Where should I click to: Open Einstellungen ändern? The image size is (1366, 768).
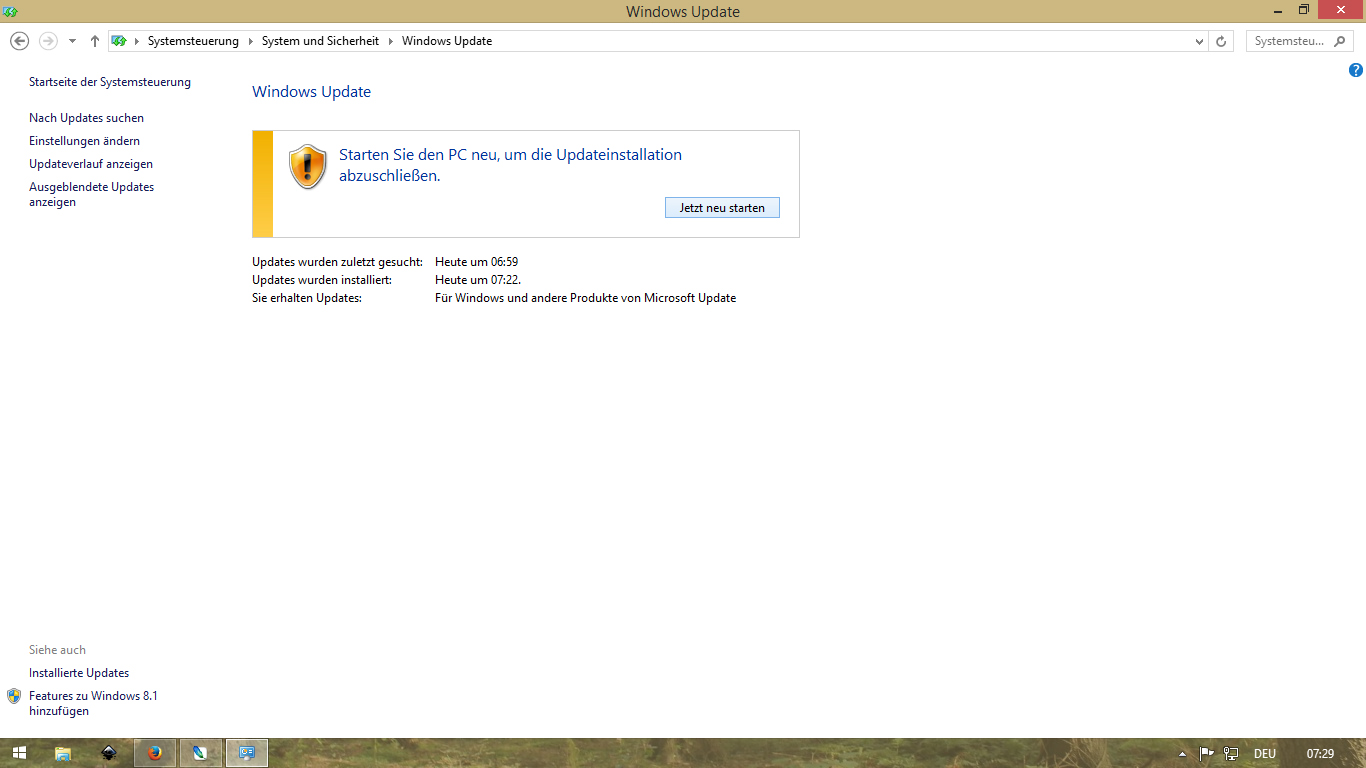point(84,141)
